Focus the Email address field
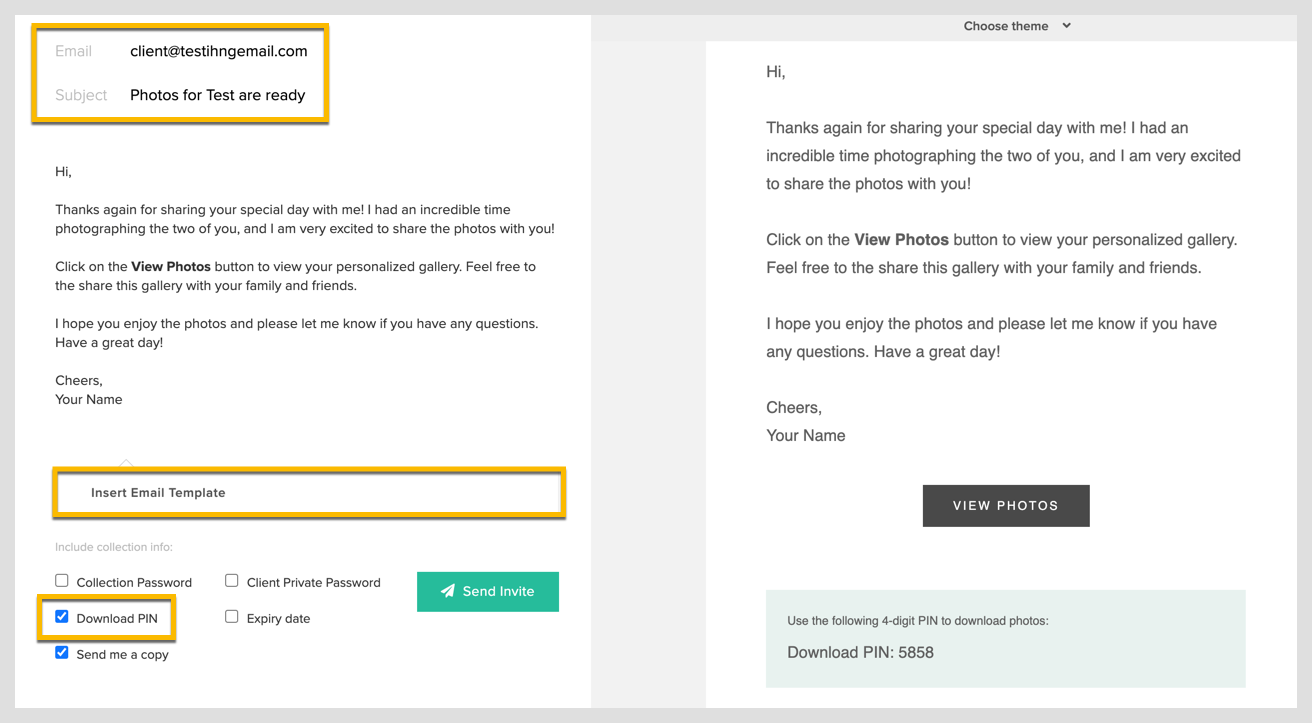This screenshot has width=1312, height=723. 219,51
